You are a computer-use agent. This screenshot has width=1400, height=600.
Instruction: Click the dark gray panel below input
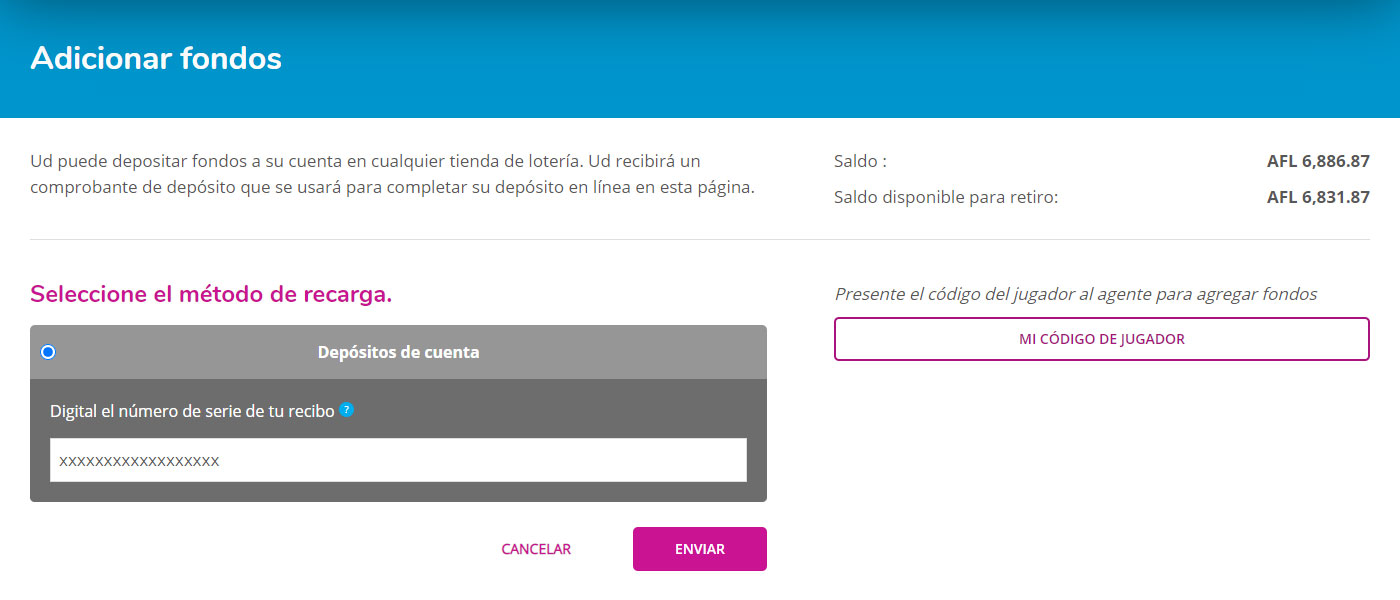[398, 491]
